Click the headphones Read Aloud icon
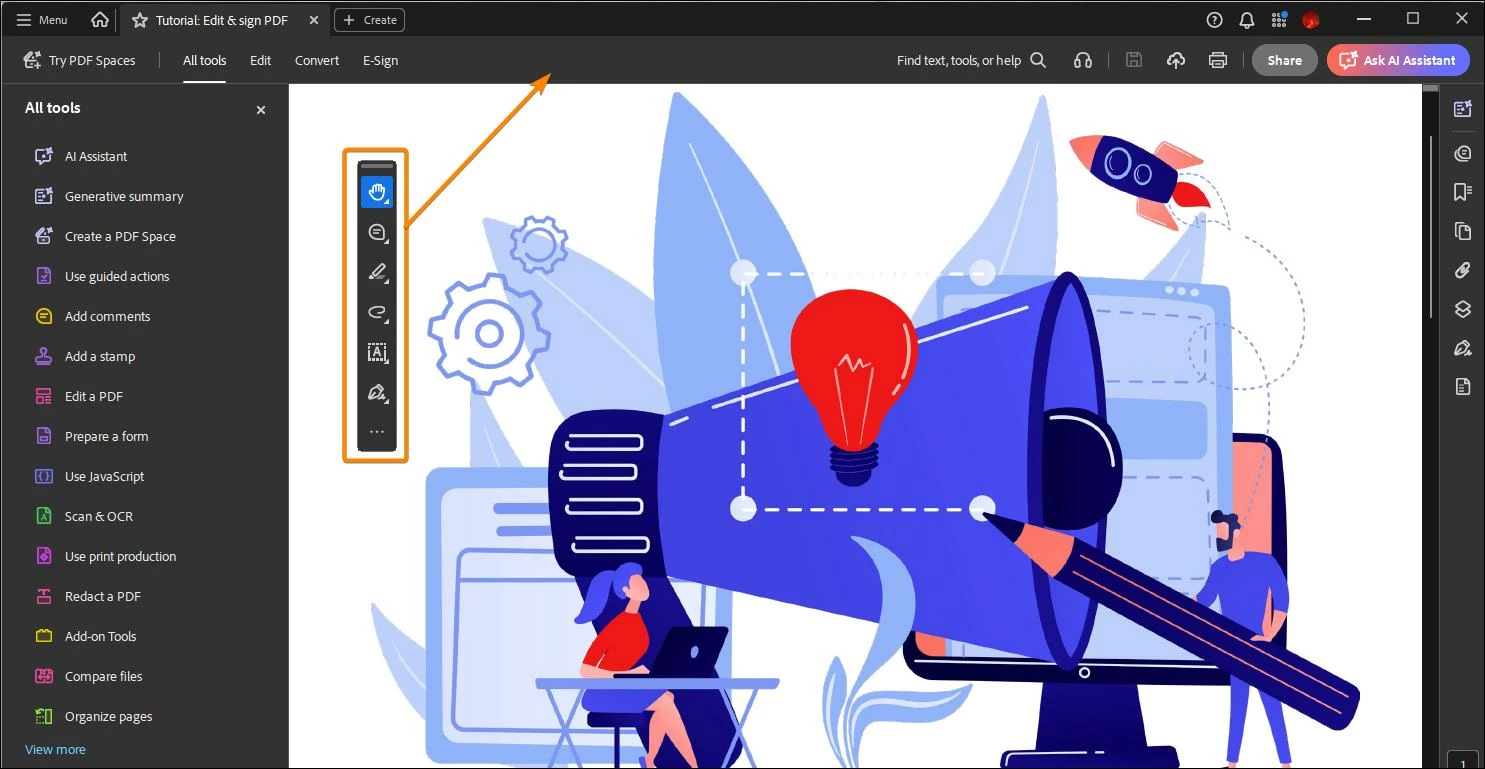The width and height of the screenshot is (1485, 769). tap(1082, 60)
